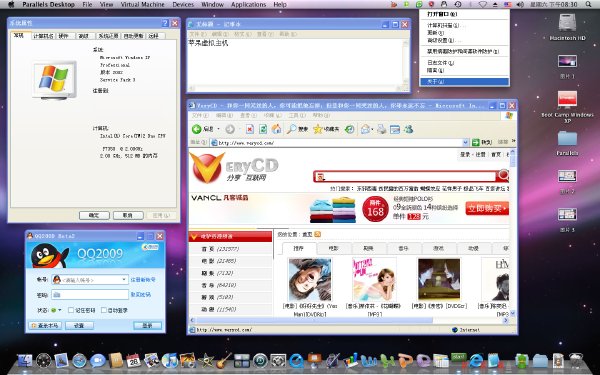Image resolution: width=600 pixels, height=375 pixels.
Task: Click the IE Home icon
Action: (x=276, y=129)
